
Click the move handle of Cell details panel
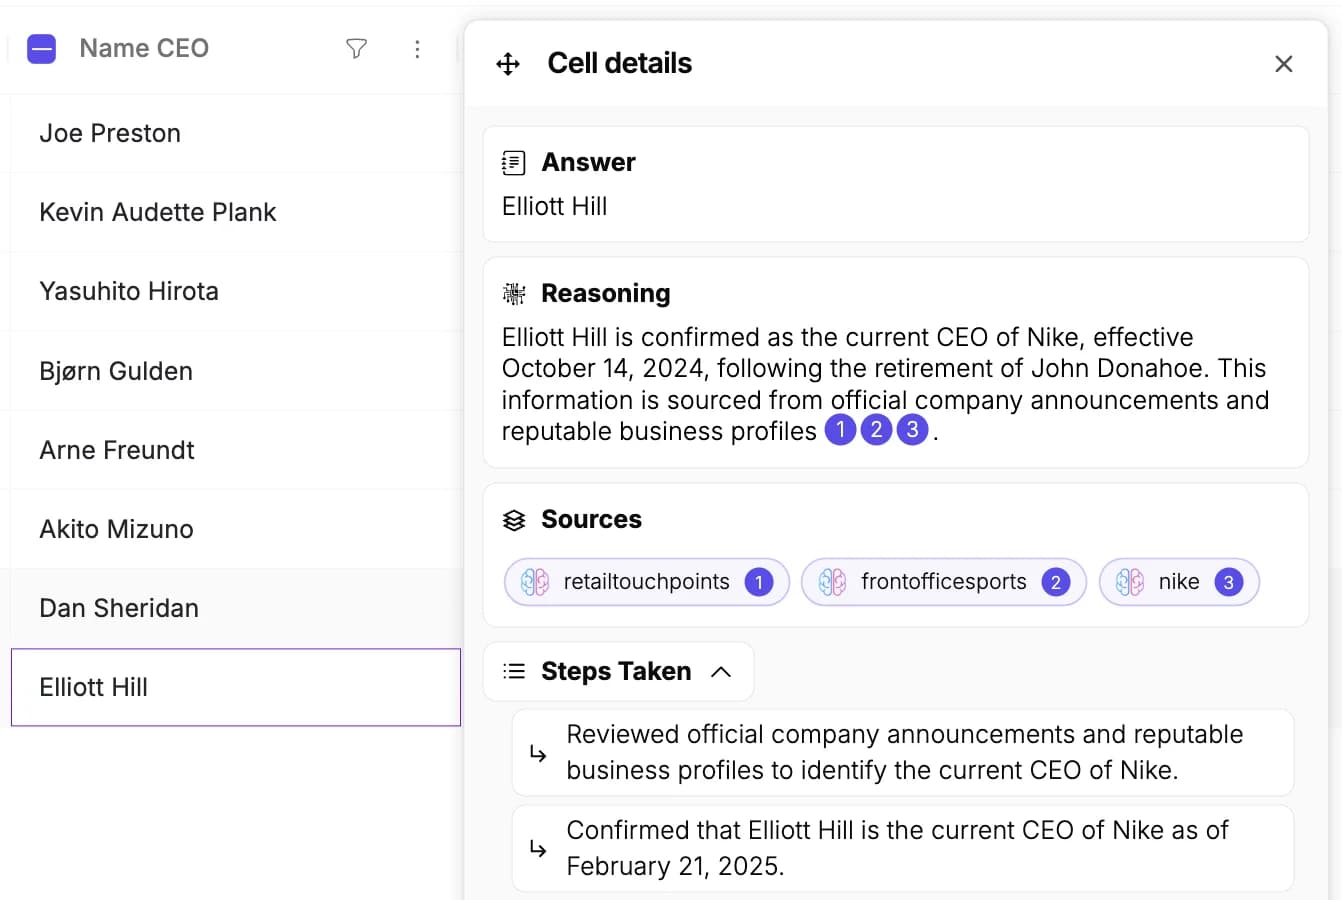click(x=508, y=64)
